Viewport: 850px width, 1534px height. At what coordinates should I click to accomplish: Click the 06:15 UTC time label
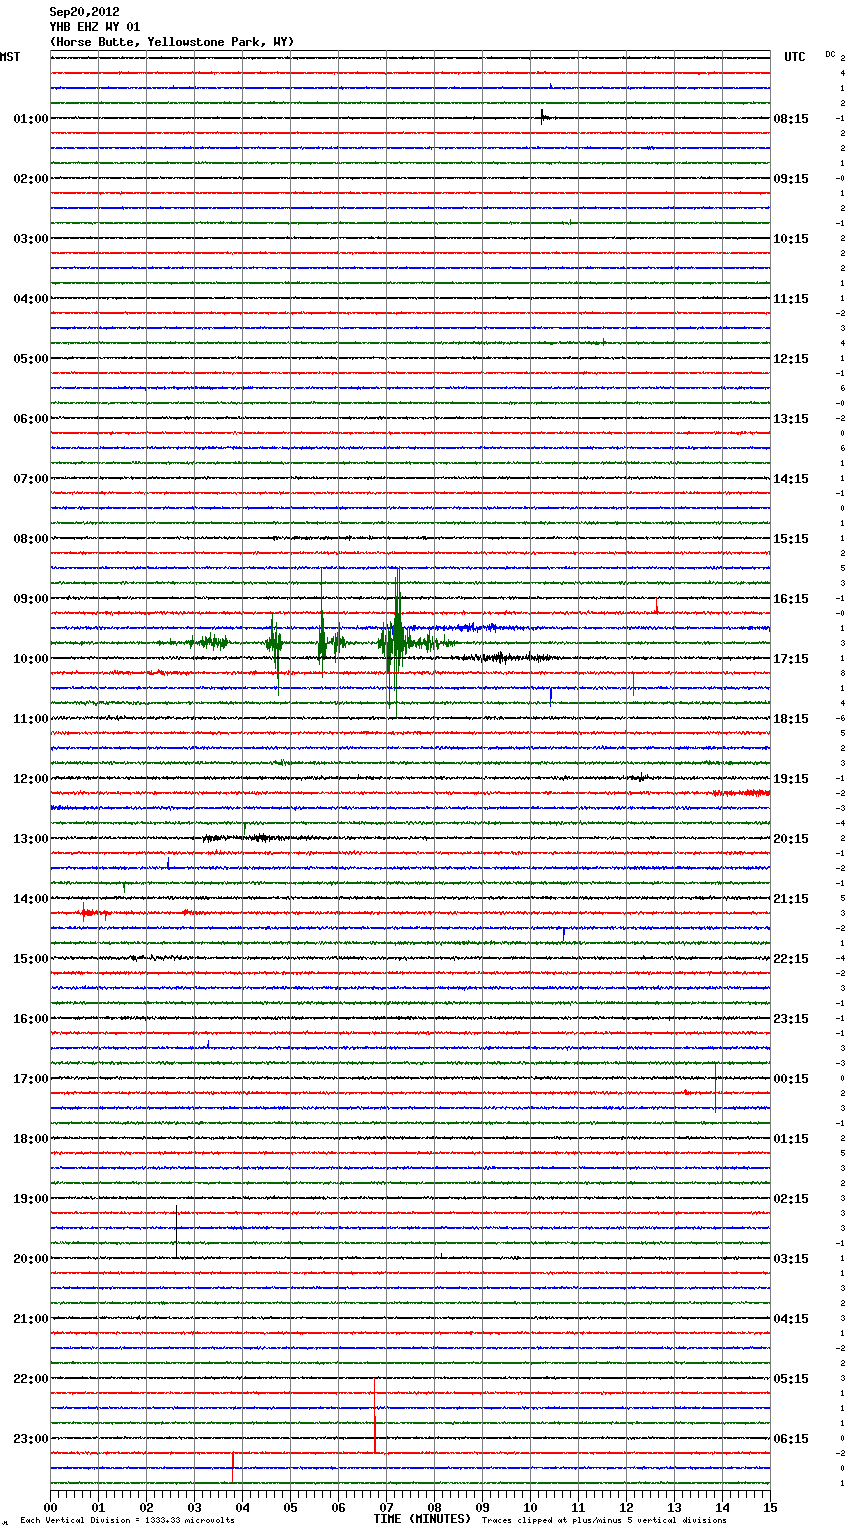pyautogui.click(x=791, y=1439)
